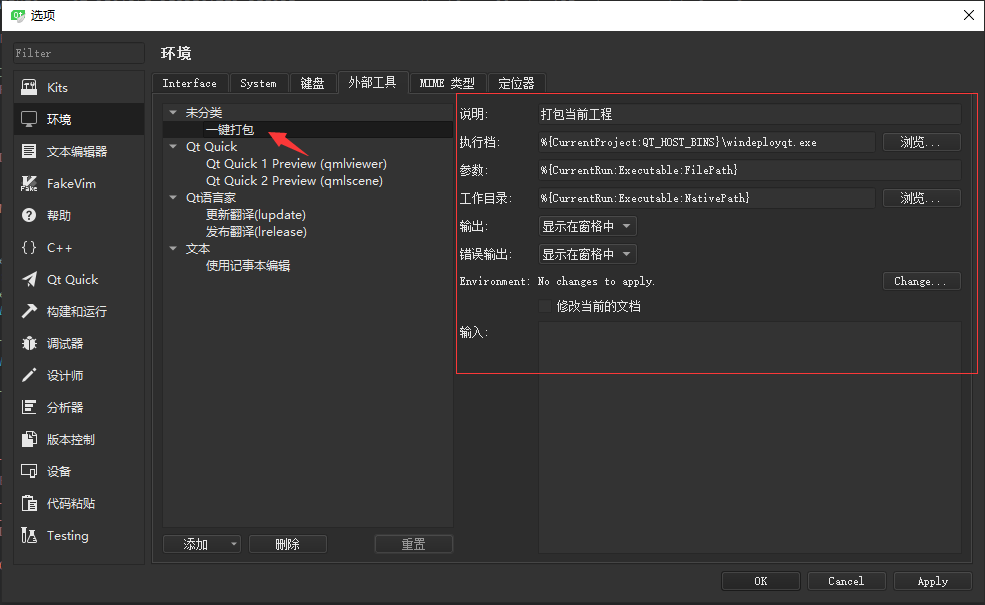
Task: Open 调试器 bug icon
Action: 29,344
